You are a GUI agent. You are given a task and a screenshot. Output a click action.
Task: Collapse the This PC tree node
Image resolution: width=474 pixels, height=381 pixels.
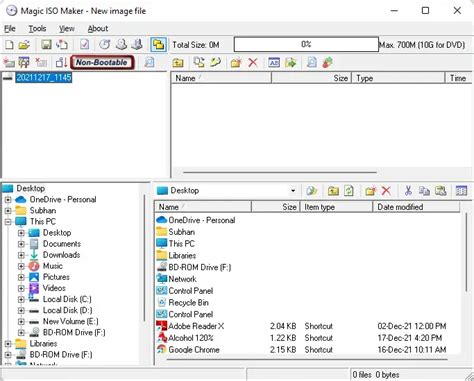tap(8, 222)
